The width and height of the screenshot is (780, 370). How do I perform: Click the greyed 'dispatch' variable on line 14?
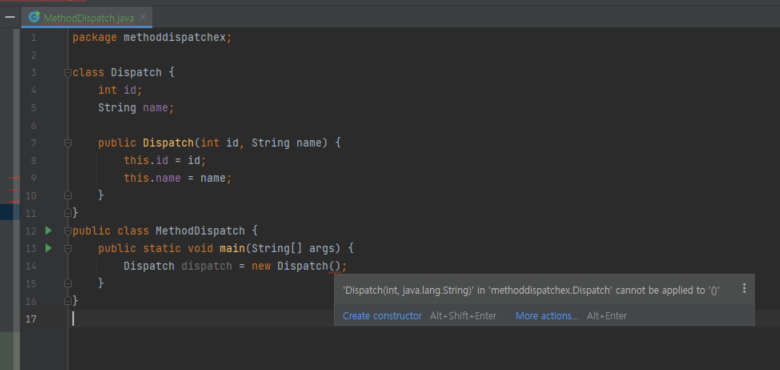point(206,266)
